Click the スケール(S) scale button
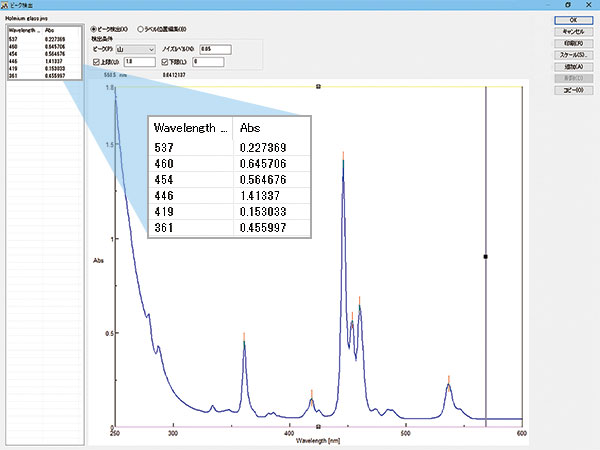 pyautogui.click(x=573, y=55)
